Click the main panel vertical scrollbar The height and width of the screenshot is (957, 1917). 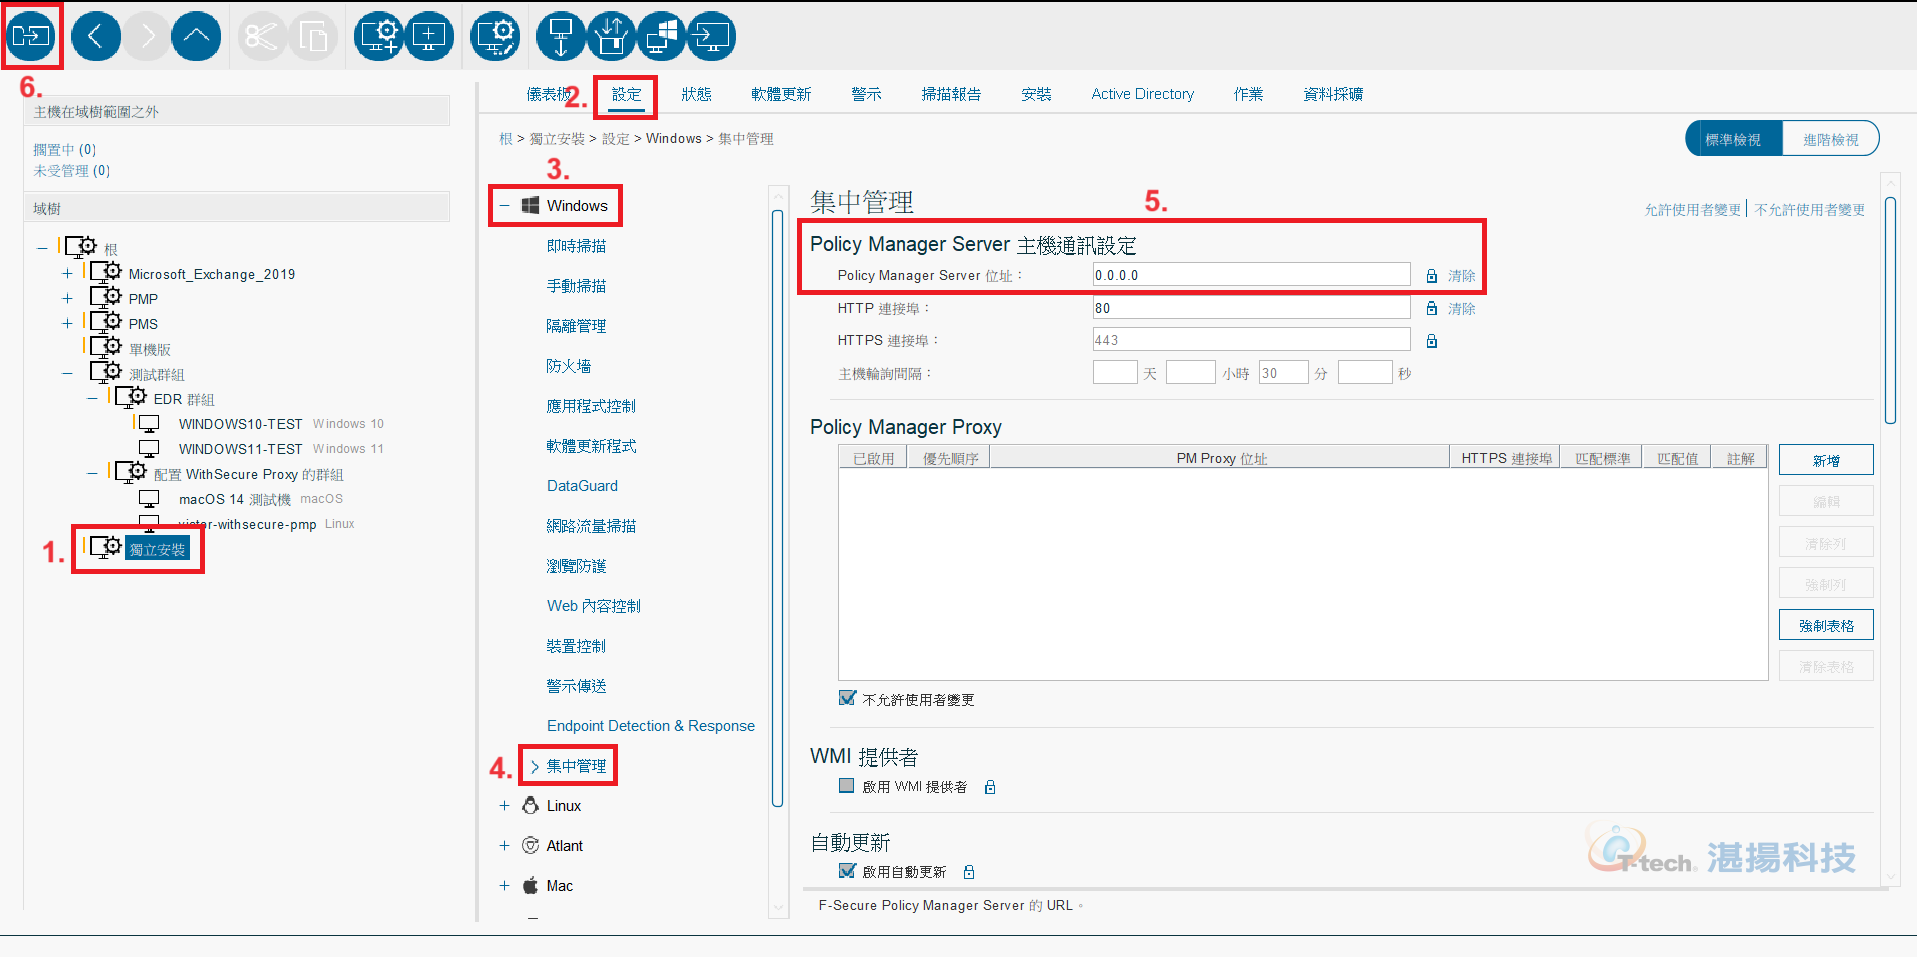click(1890, 310)
